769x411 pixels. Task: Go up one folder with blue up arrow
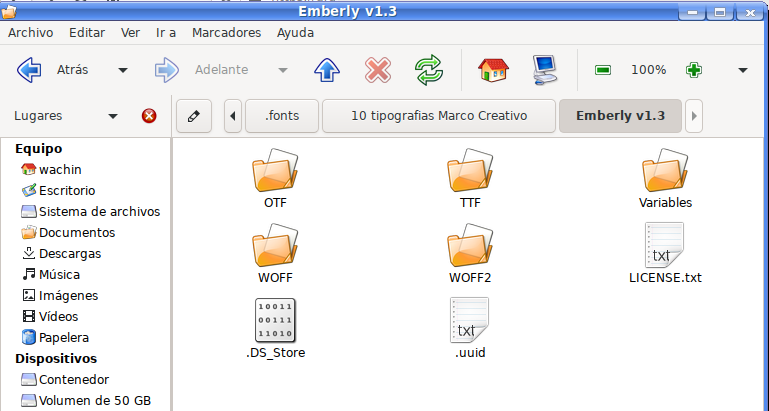pos(327,70)
